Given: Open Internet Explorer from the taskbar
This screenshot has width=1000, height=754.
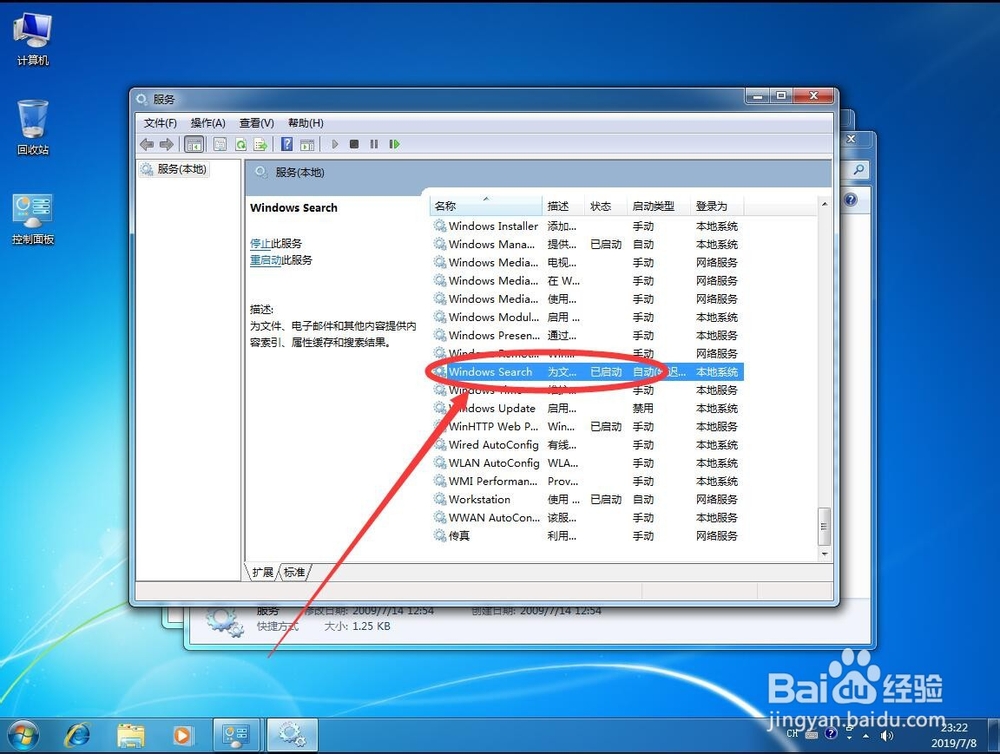Looking at the screenshot, I should 78,733.
